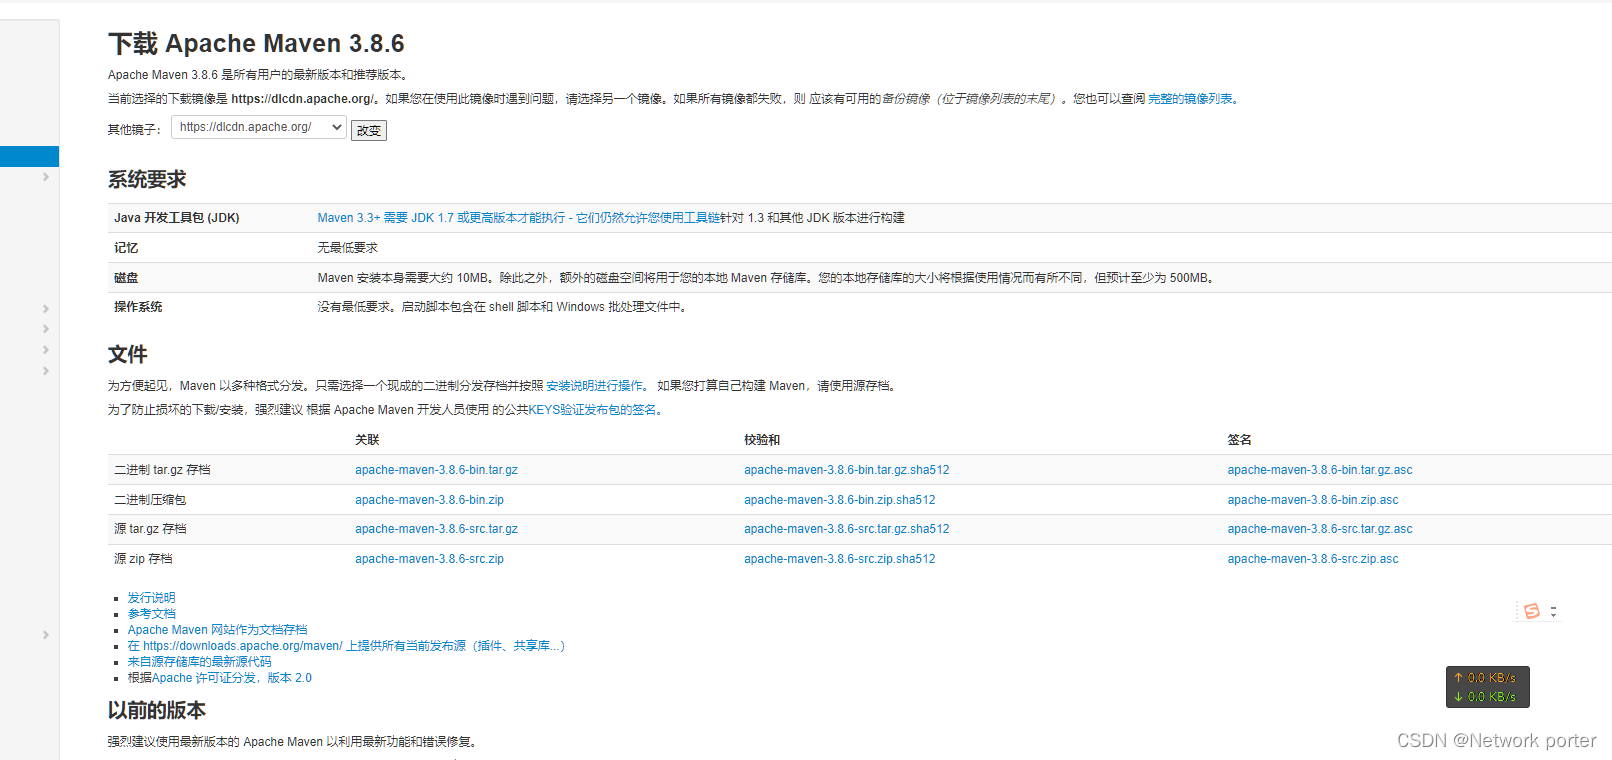
Task: Click the 系统要求 heading
Action: coord(147,180)
